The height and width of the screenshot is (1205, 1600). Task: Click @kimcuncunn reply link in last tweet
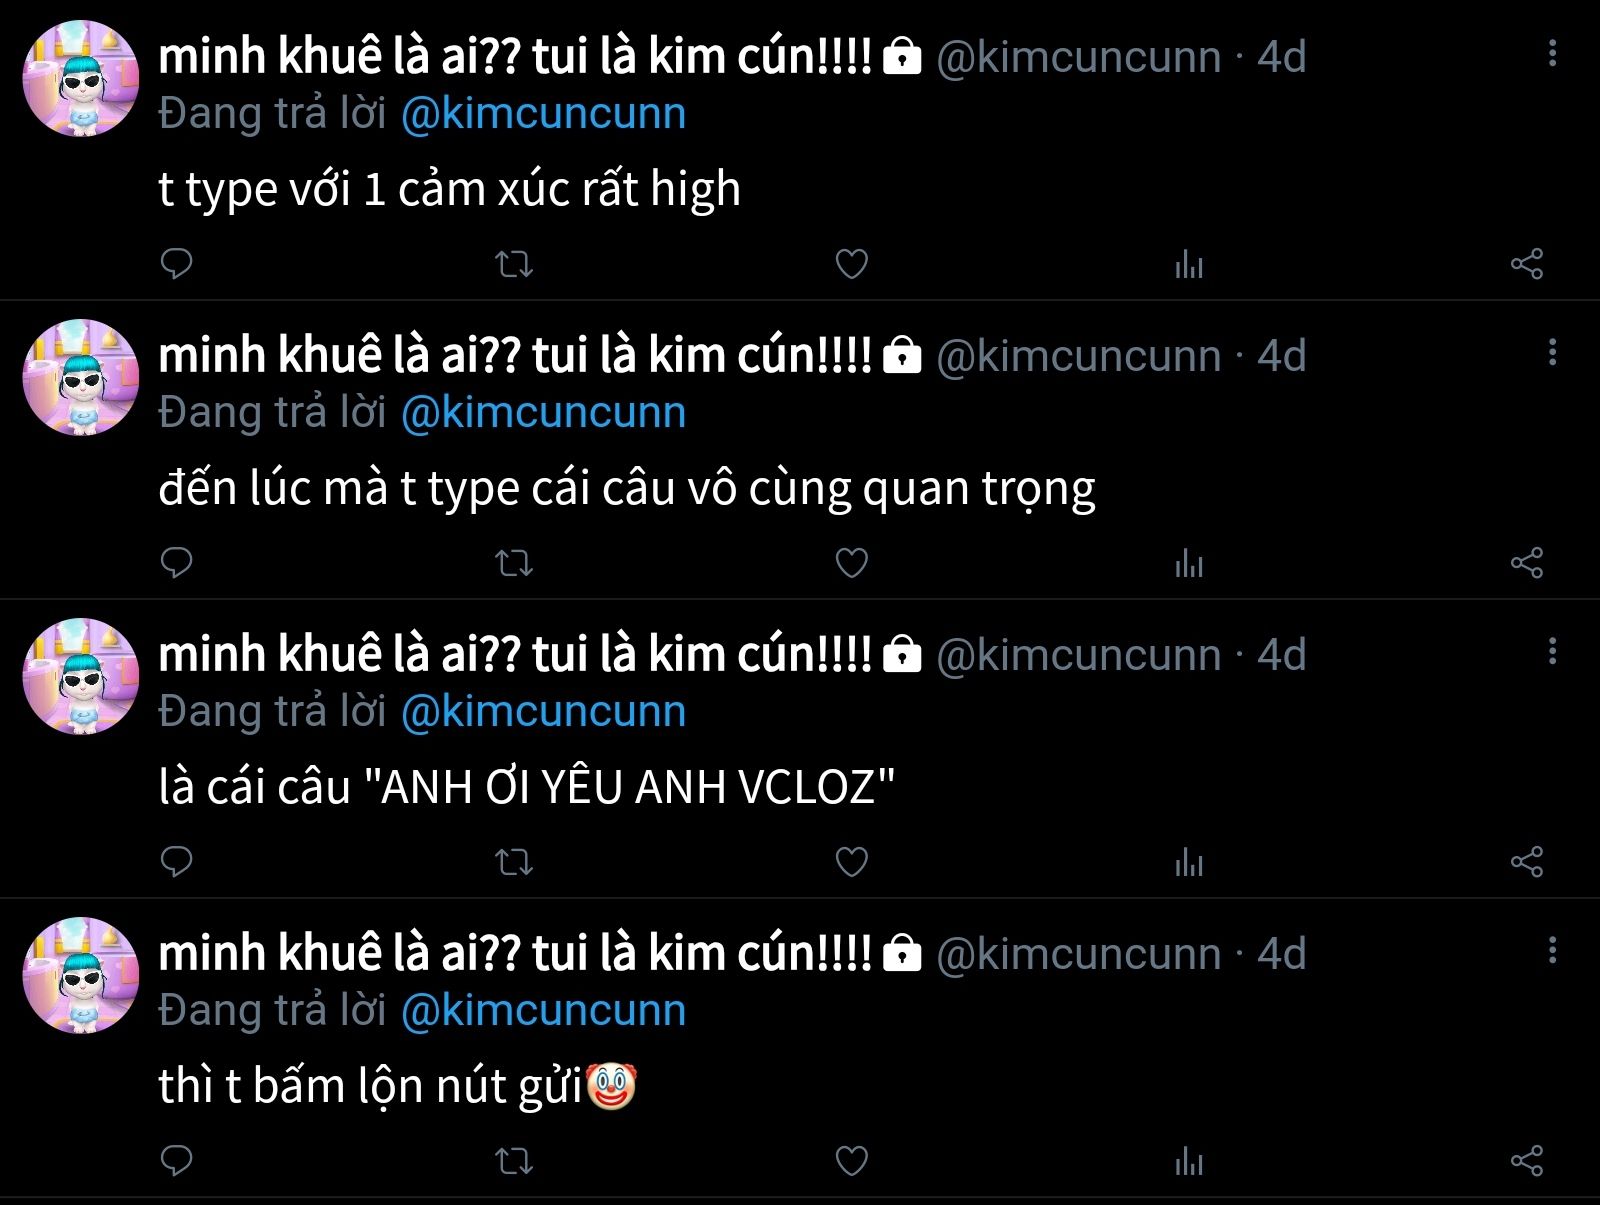click(543, 1011)
